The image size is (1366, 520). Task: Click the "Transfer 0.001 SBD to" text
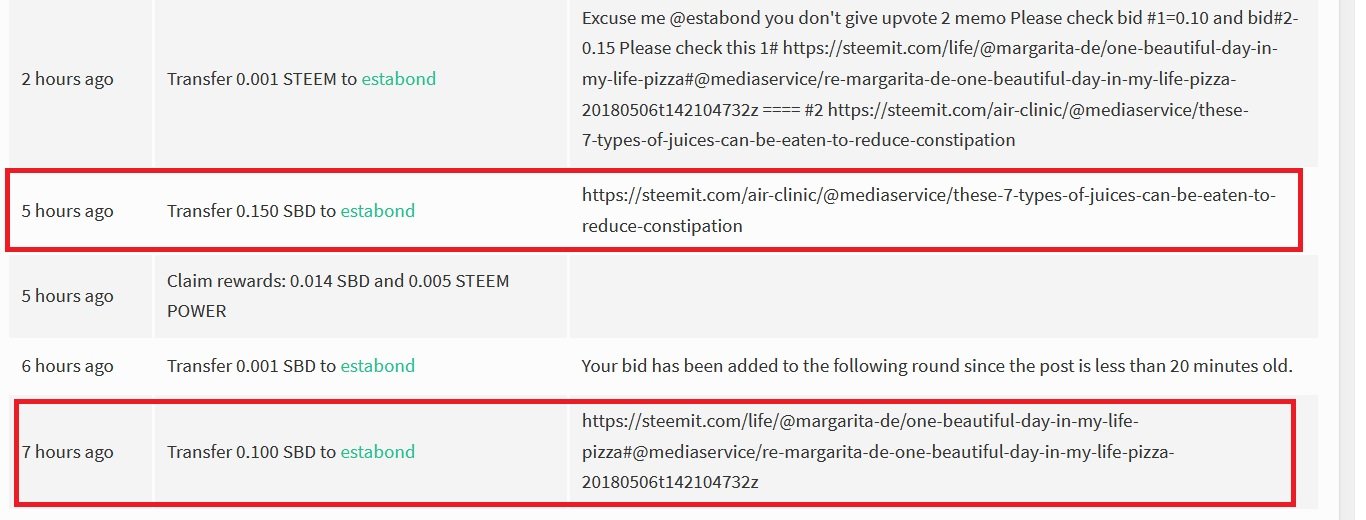(252, 366)
